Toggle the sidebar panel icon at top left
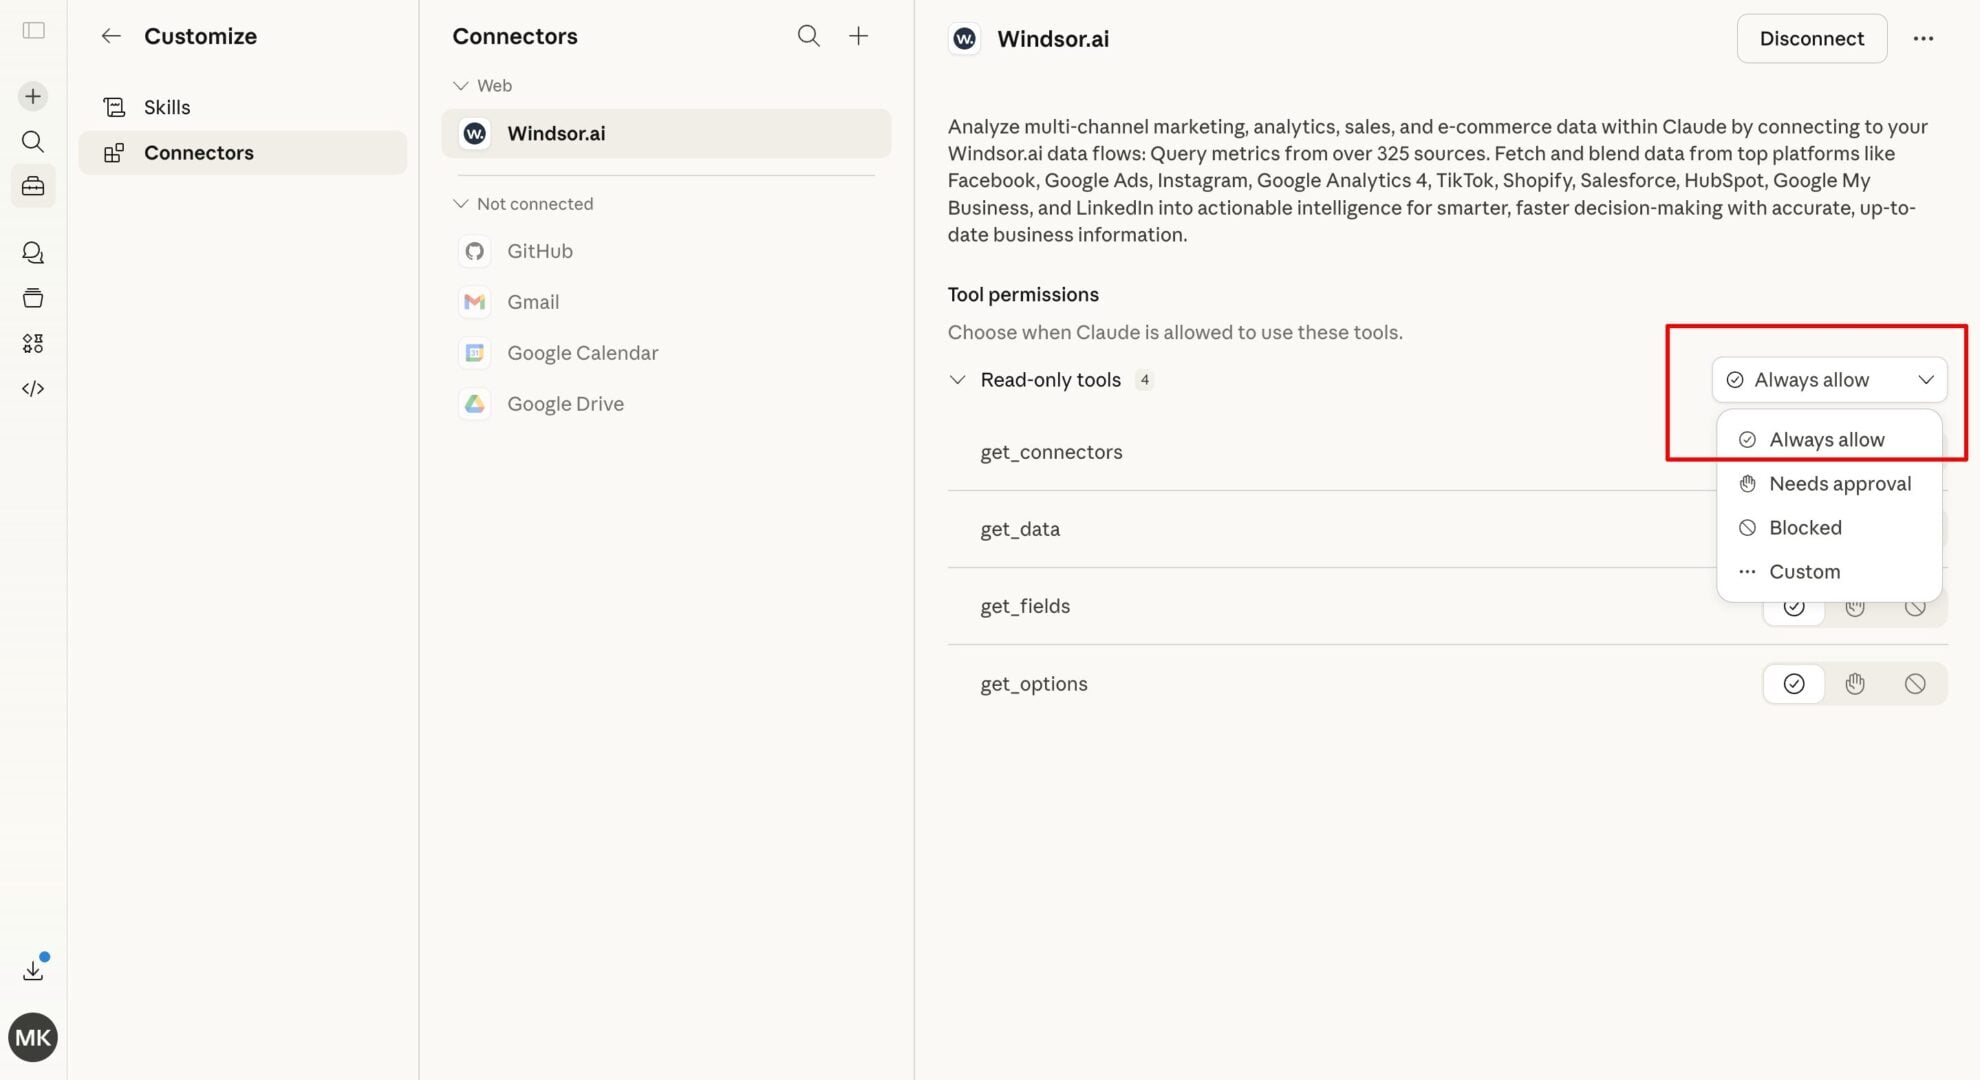The width and height of the screenshot is (1980, 1080). (x=34, y=30)
